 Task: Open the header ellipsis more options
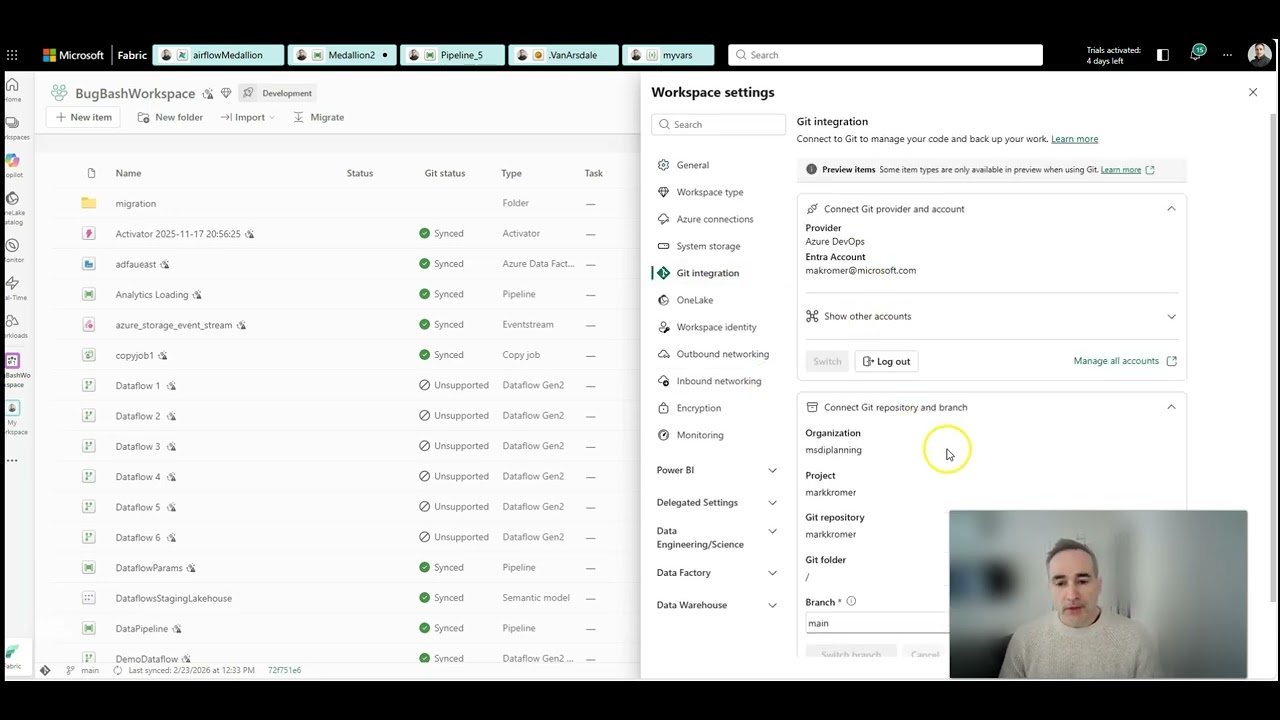pos(1228,55)
